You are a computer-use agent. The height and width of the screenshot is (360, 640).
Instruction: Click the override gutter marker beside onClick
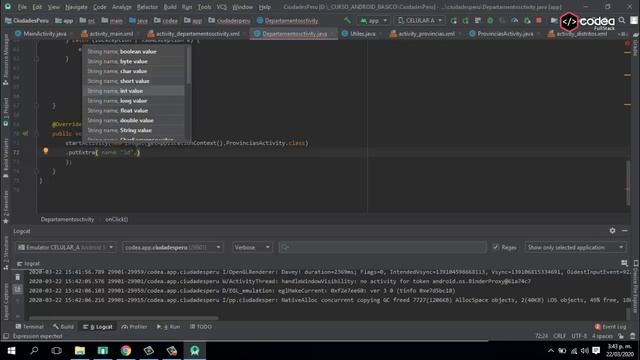click(x=25, y=133)
